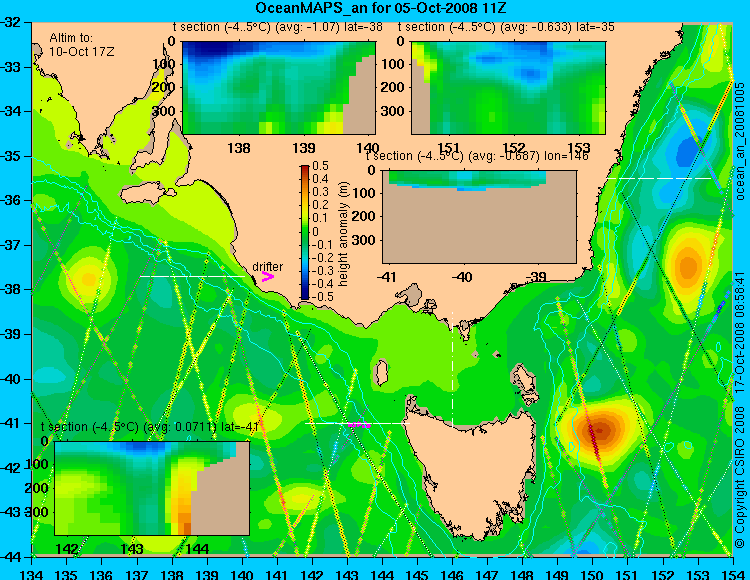Click King Island in western Bass Strait

click(x=381, y=372)
